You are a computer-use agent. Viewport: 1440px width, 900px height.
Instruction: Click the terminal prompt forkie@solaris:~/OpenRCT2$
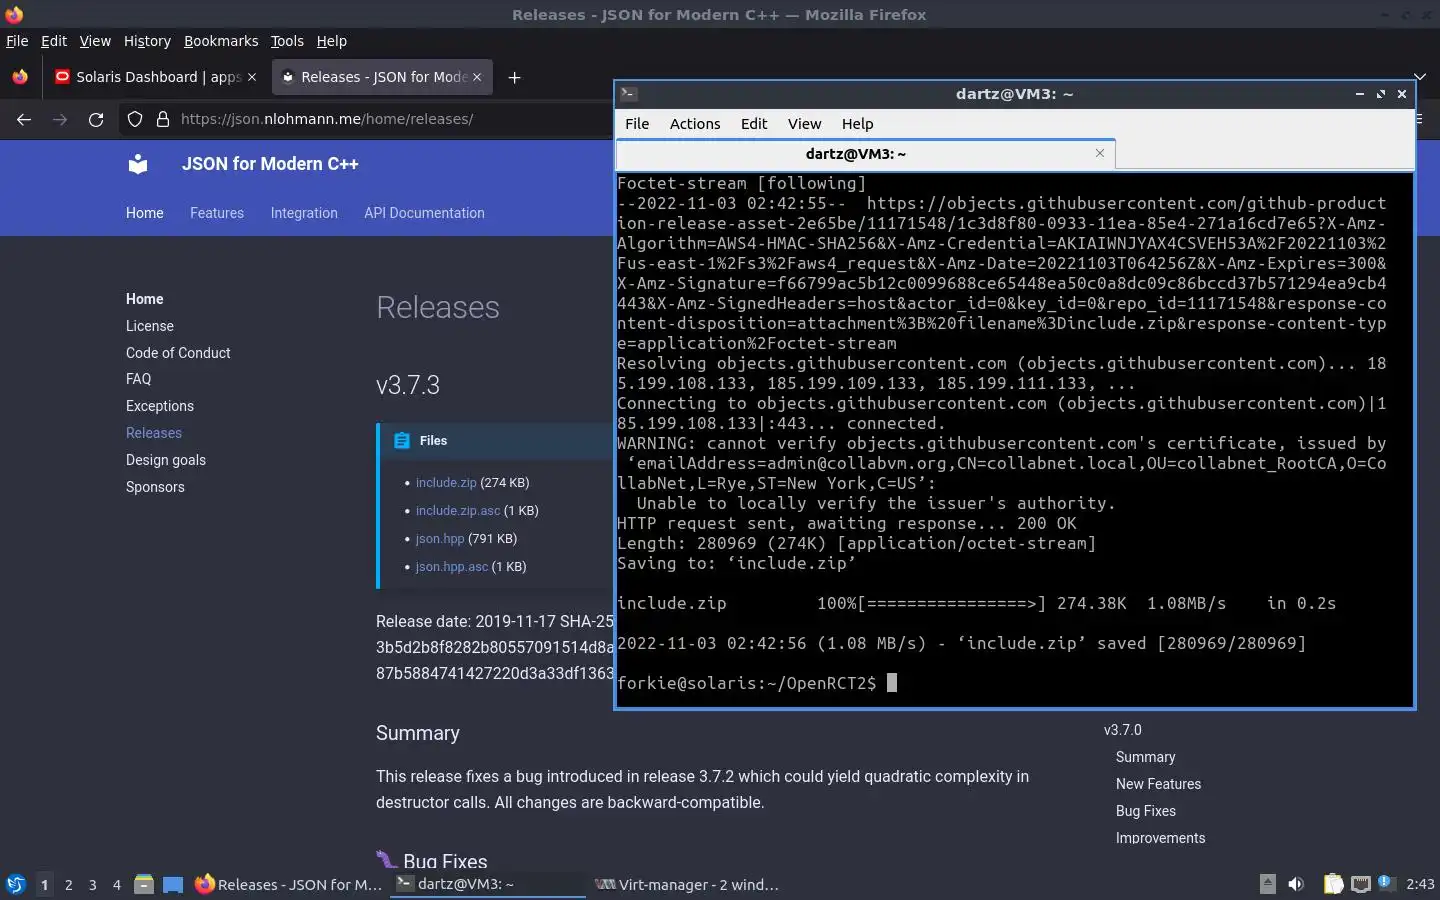tap(747, 683)
